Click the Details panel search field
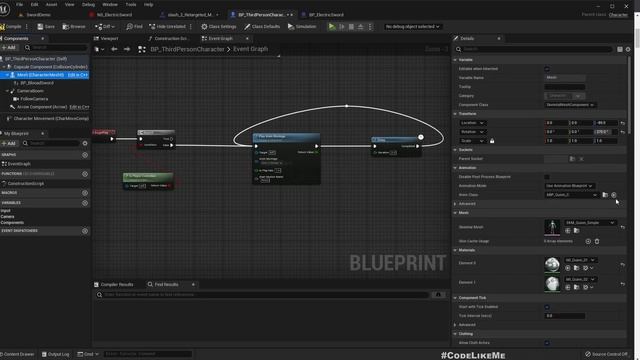640x360 pixels. (533, 49)
